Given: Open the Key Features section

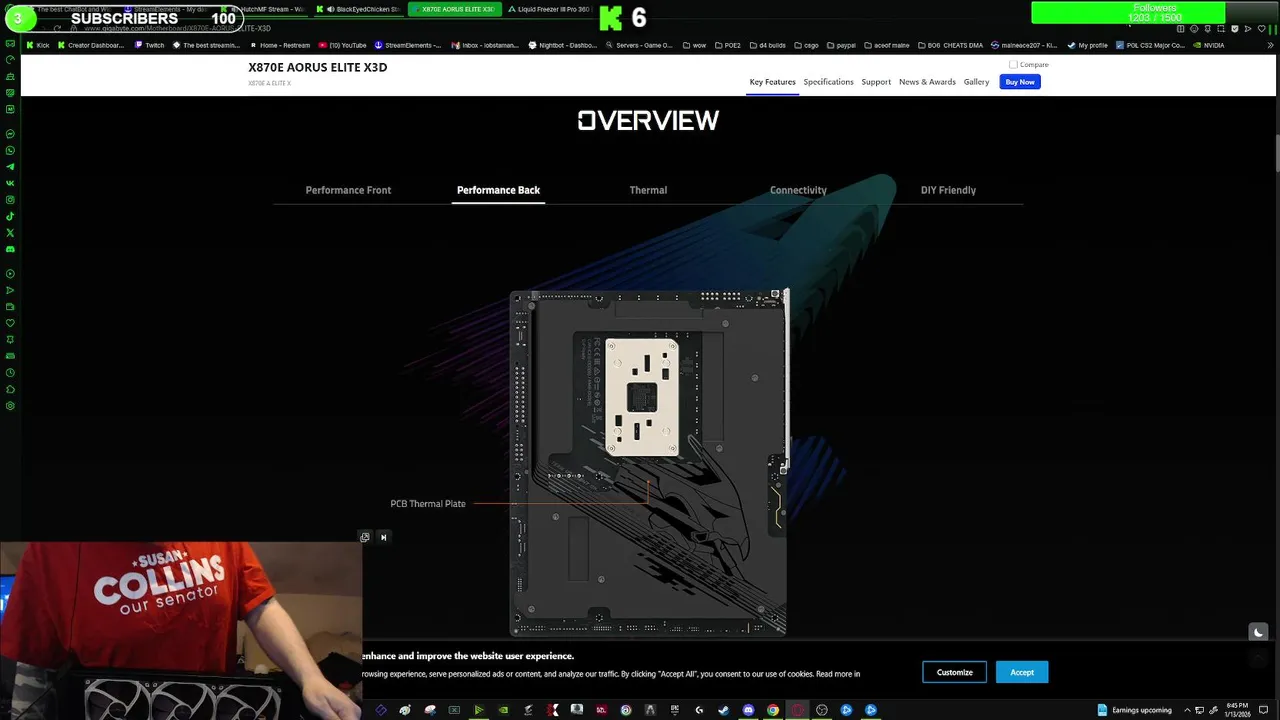Looking at the screenshot, I should [773, 82].
